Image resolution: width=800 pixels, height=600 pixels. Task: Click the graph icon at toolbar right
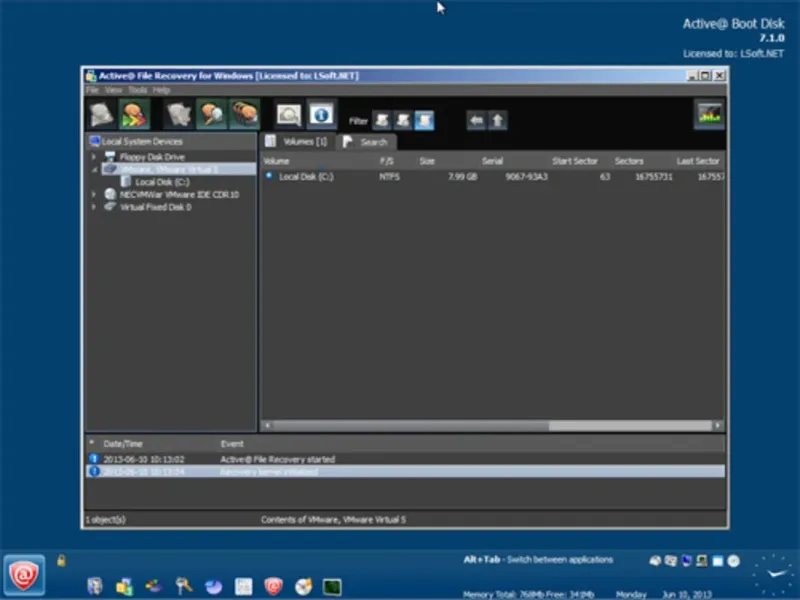point(709,115)
